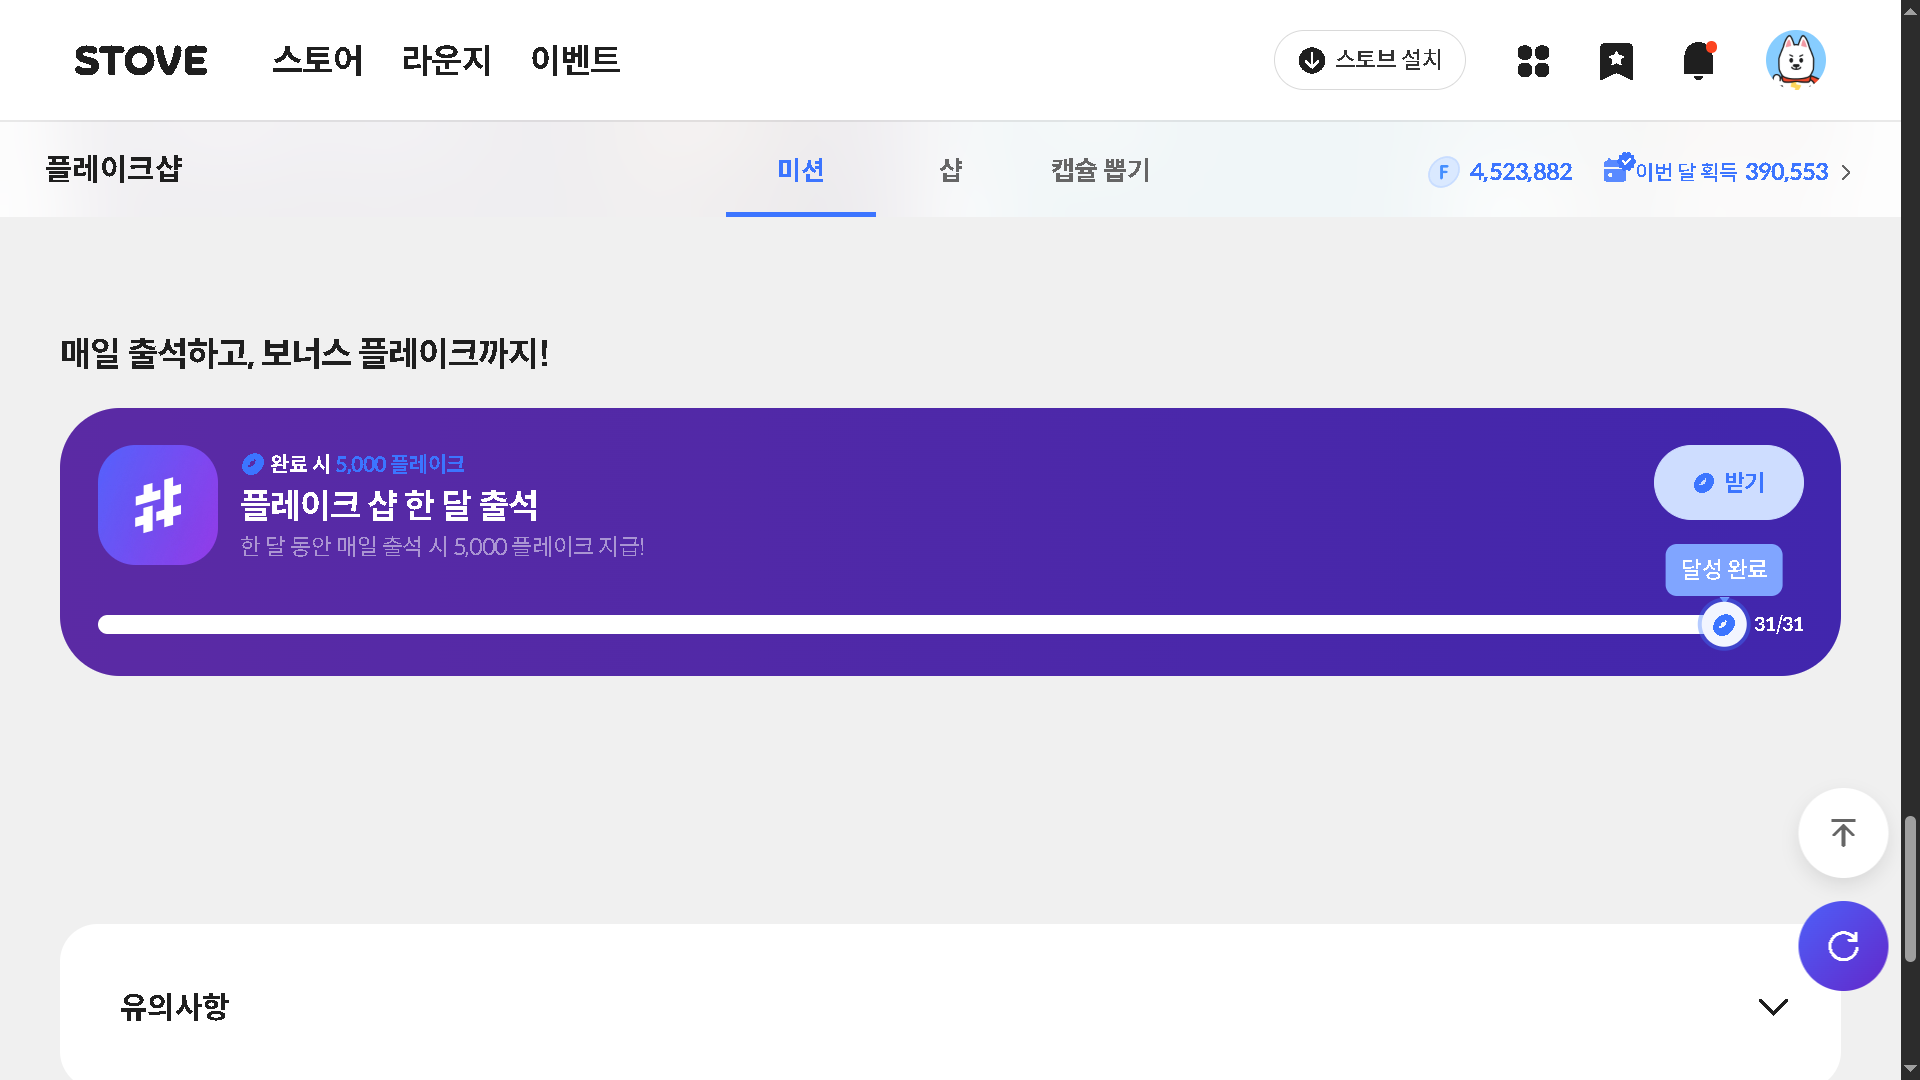Image resolution: width=1920 pixels, height=1080 pixels.
Task: Open the apps grid menu icon
Action: 1533,61
